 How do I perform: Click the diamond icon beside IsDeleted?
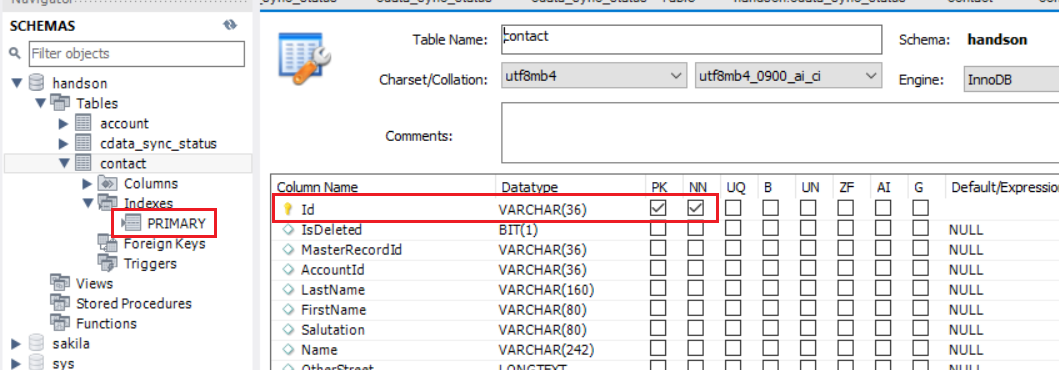point(287,230)
